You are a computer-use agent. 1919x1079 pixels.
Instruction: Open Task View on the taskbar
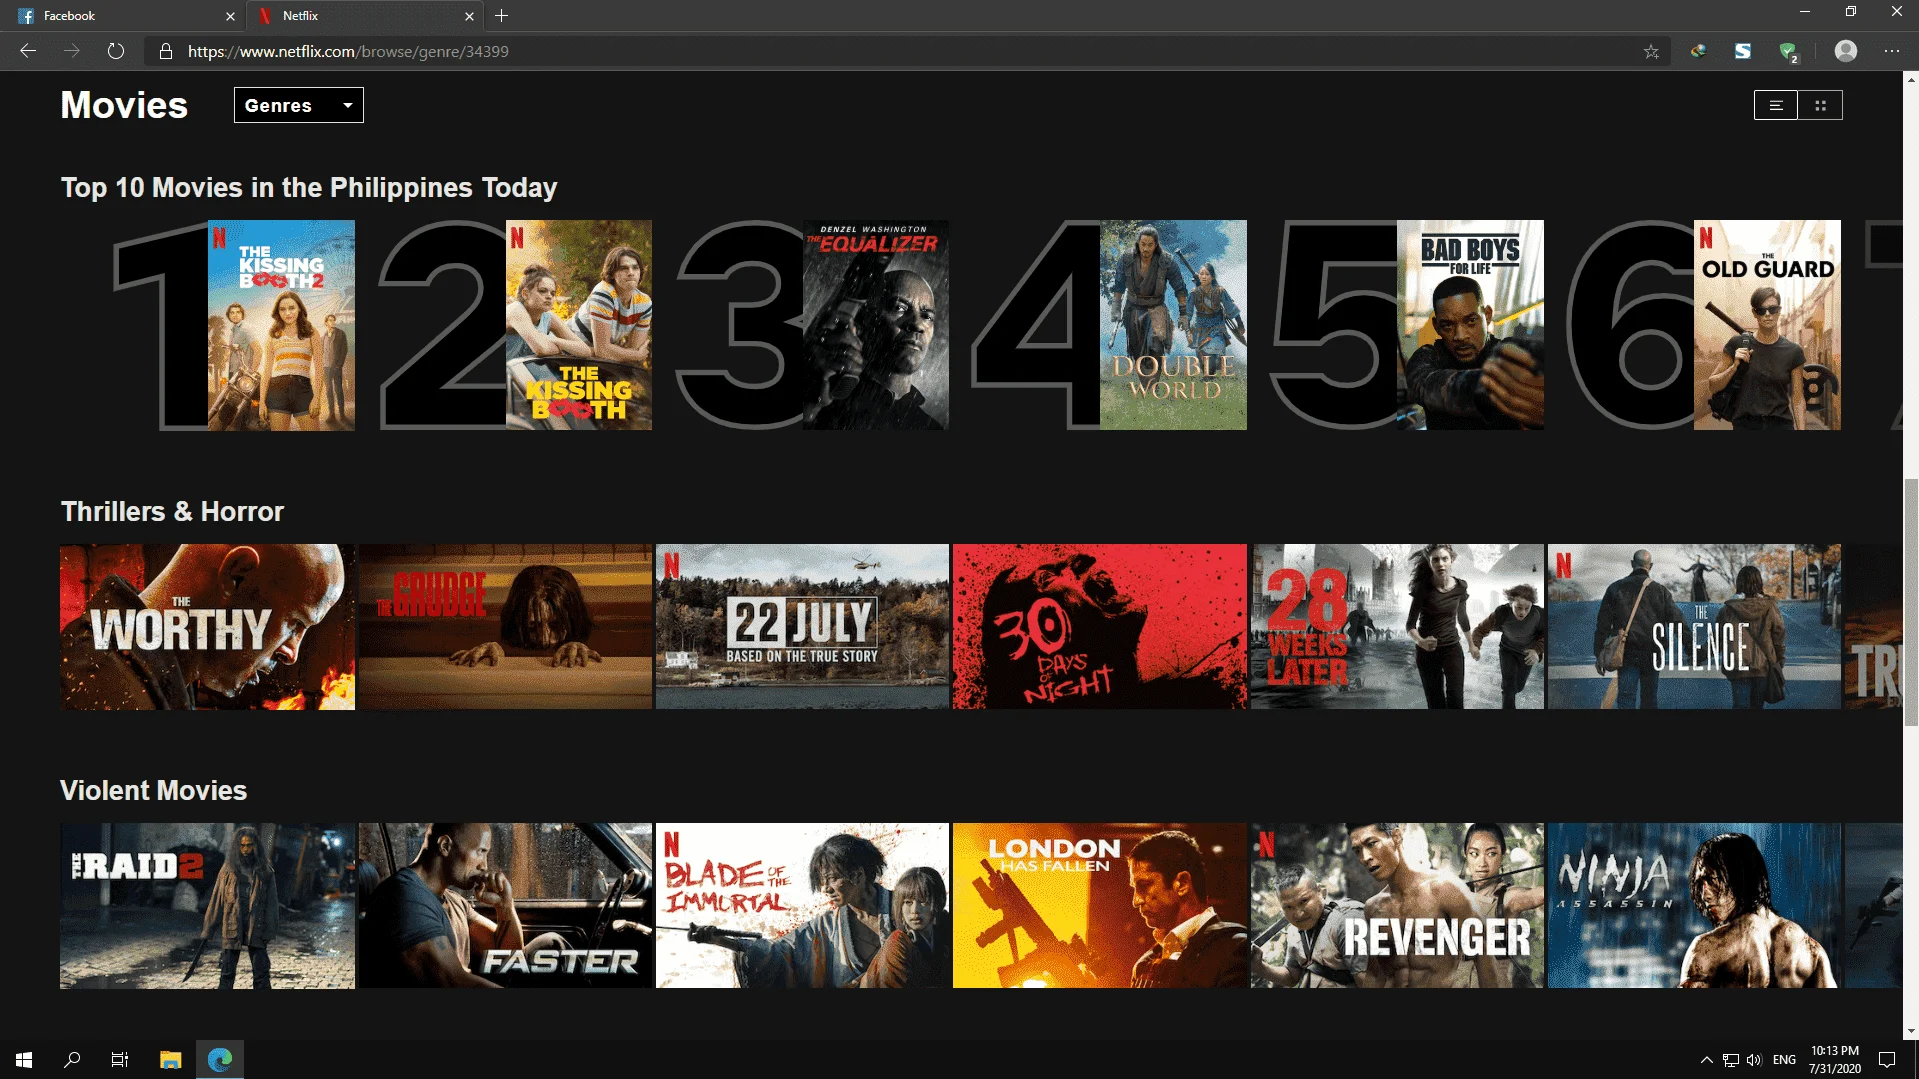(120, 1059)
